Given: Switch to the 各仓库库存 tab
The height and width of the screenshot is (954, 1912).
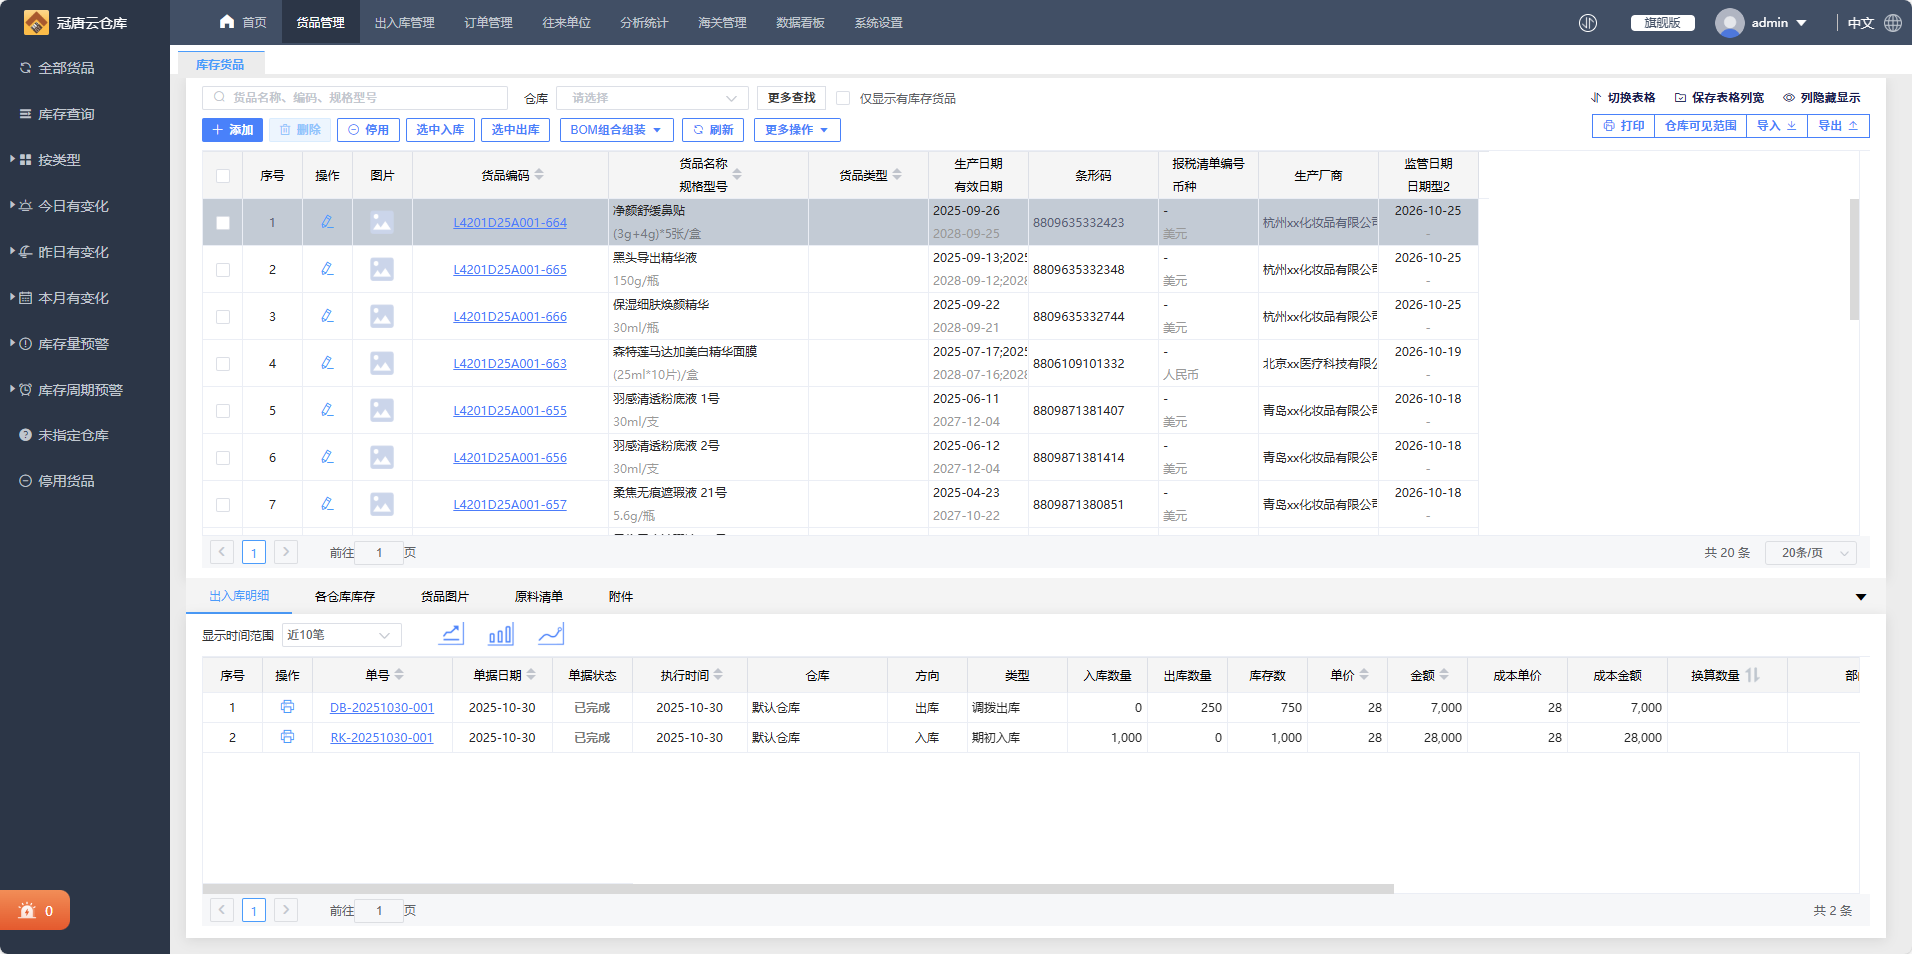Looking at the screenshot, I should point(344,597).
